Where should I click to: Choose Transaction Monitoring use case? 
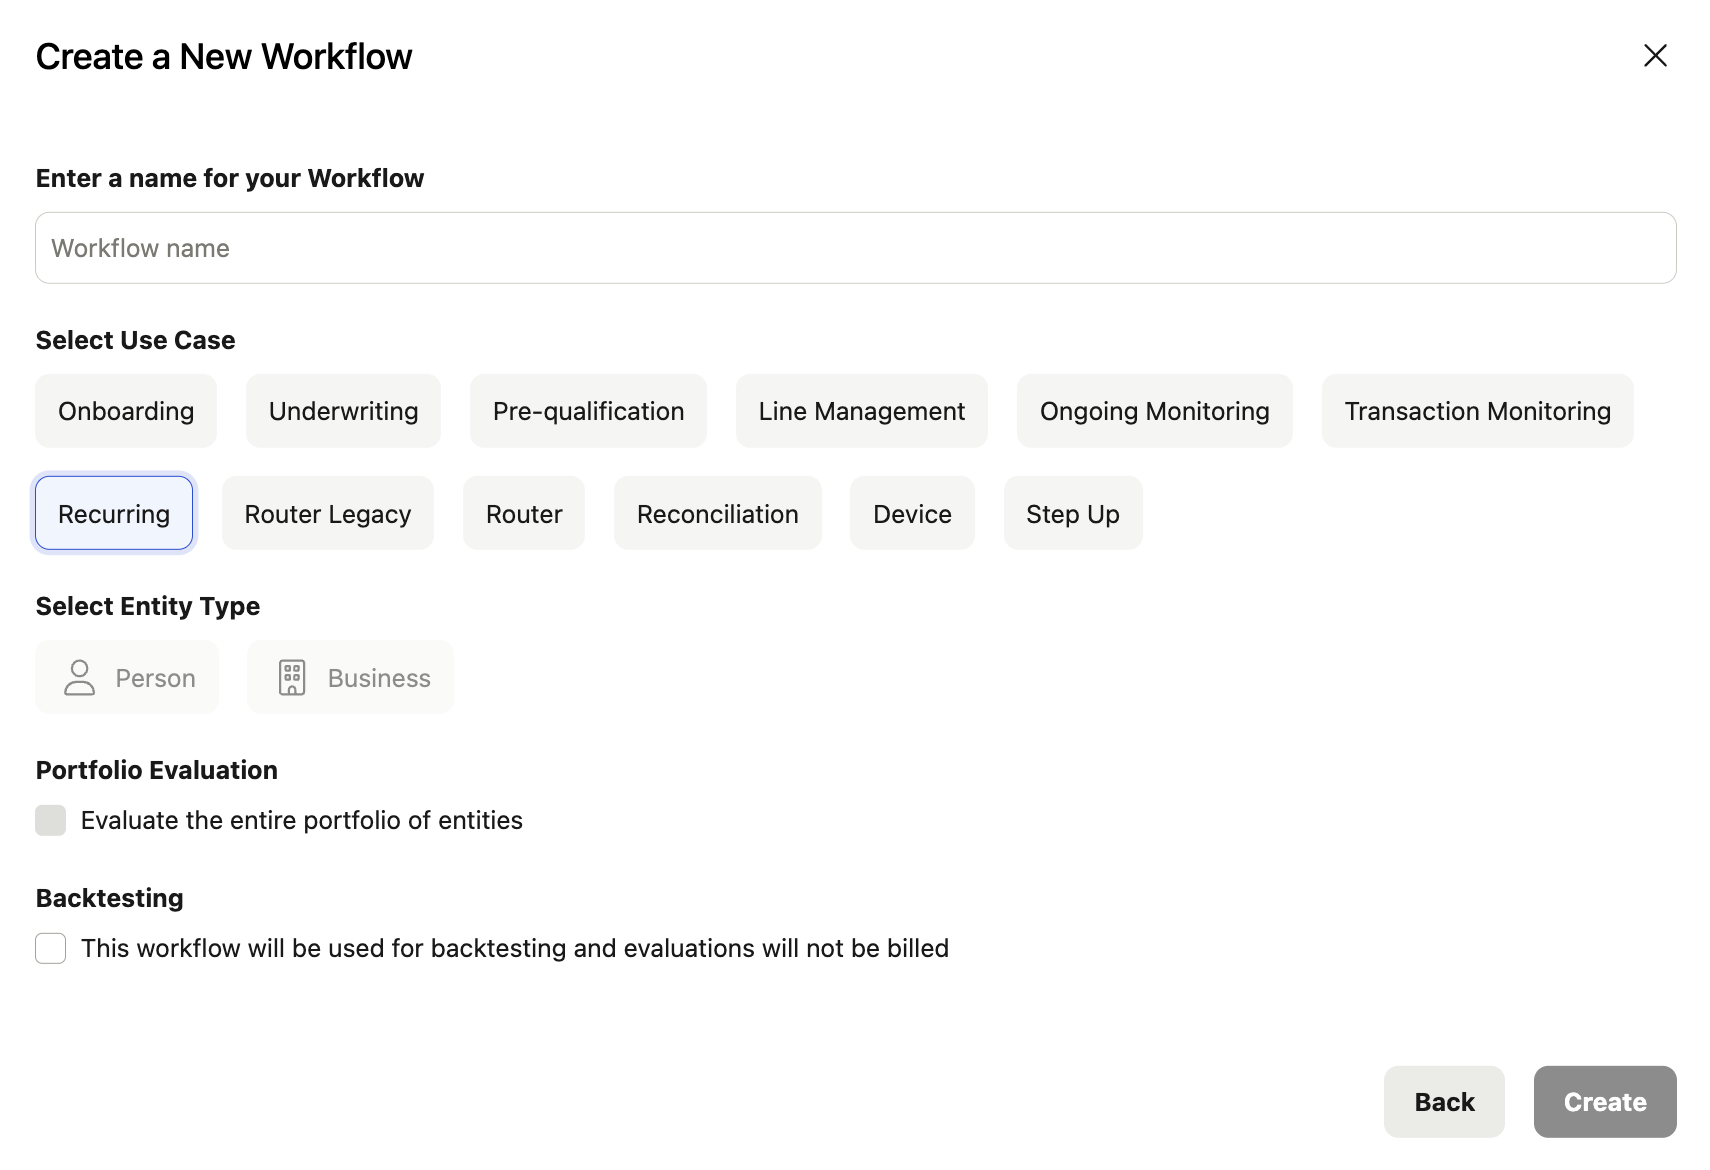point(1477,411)
